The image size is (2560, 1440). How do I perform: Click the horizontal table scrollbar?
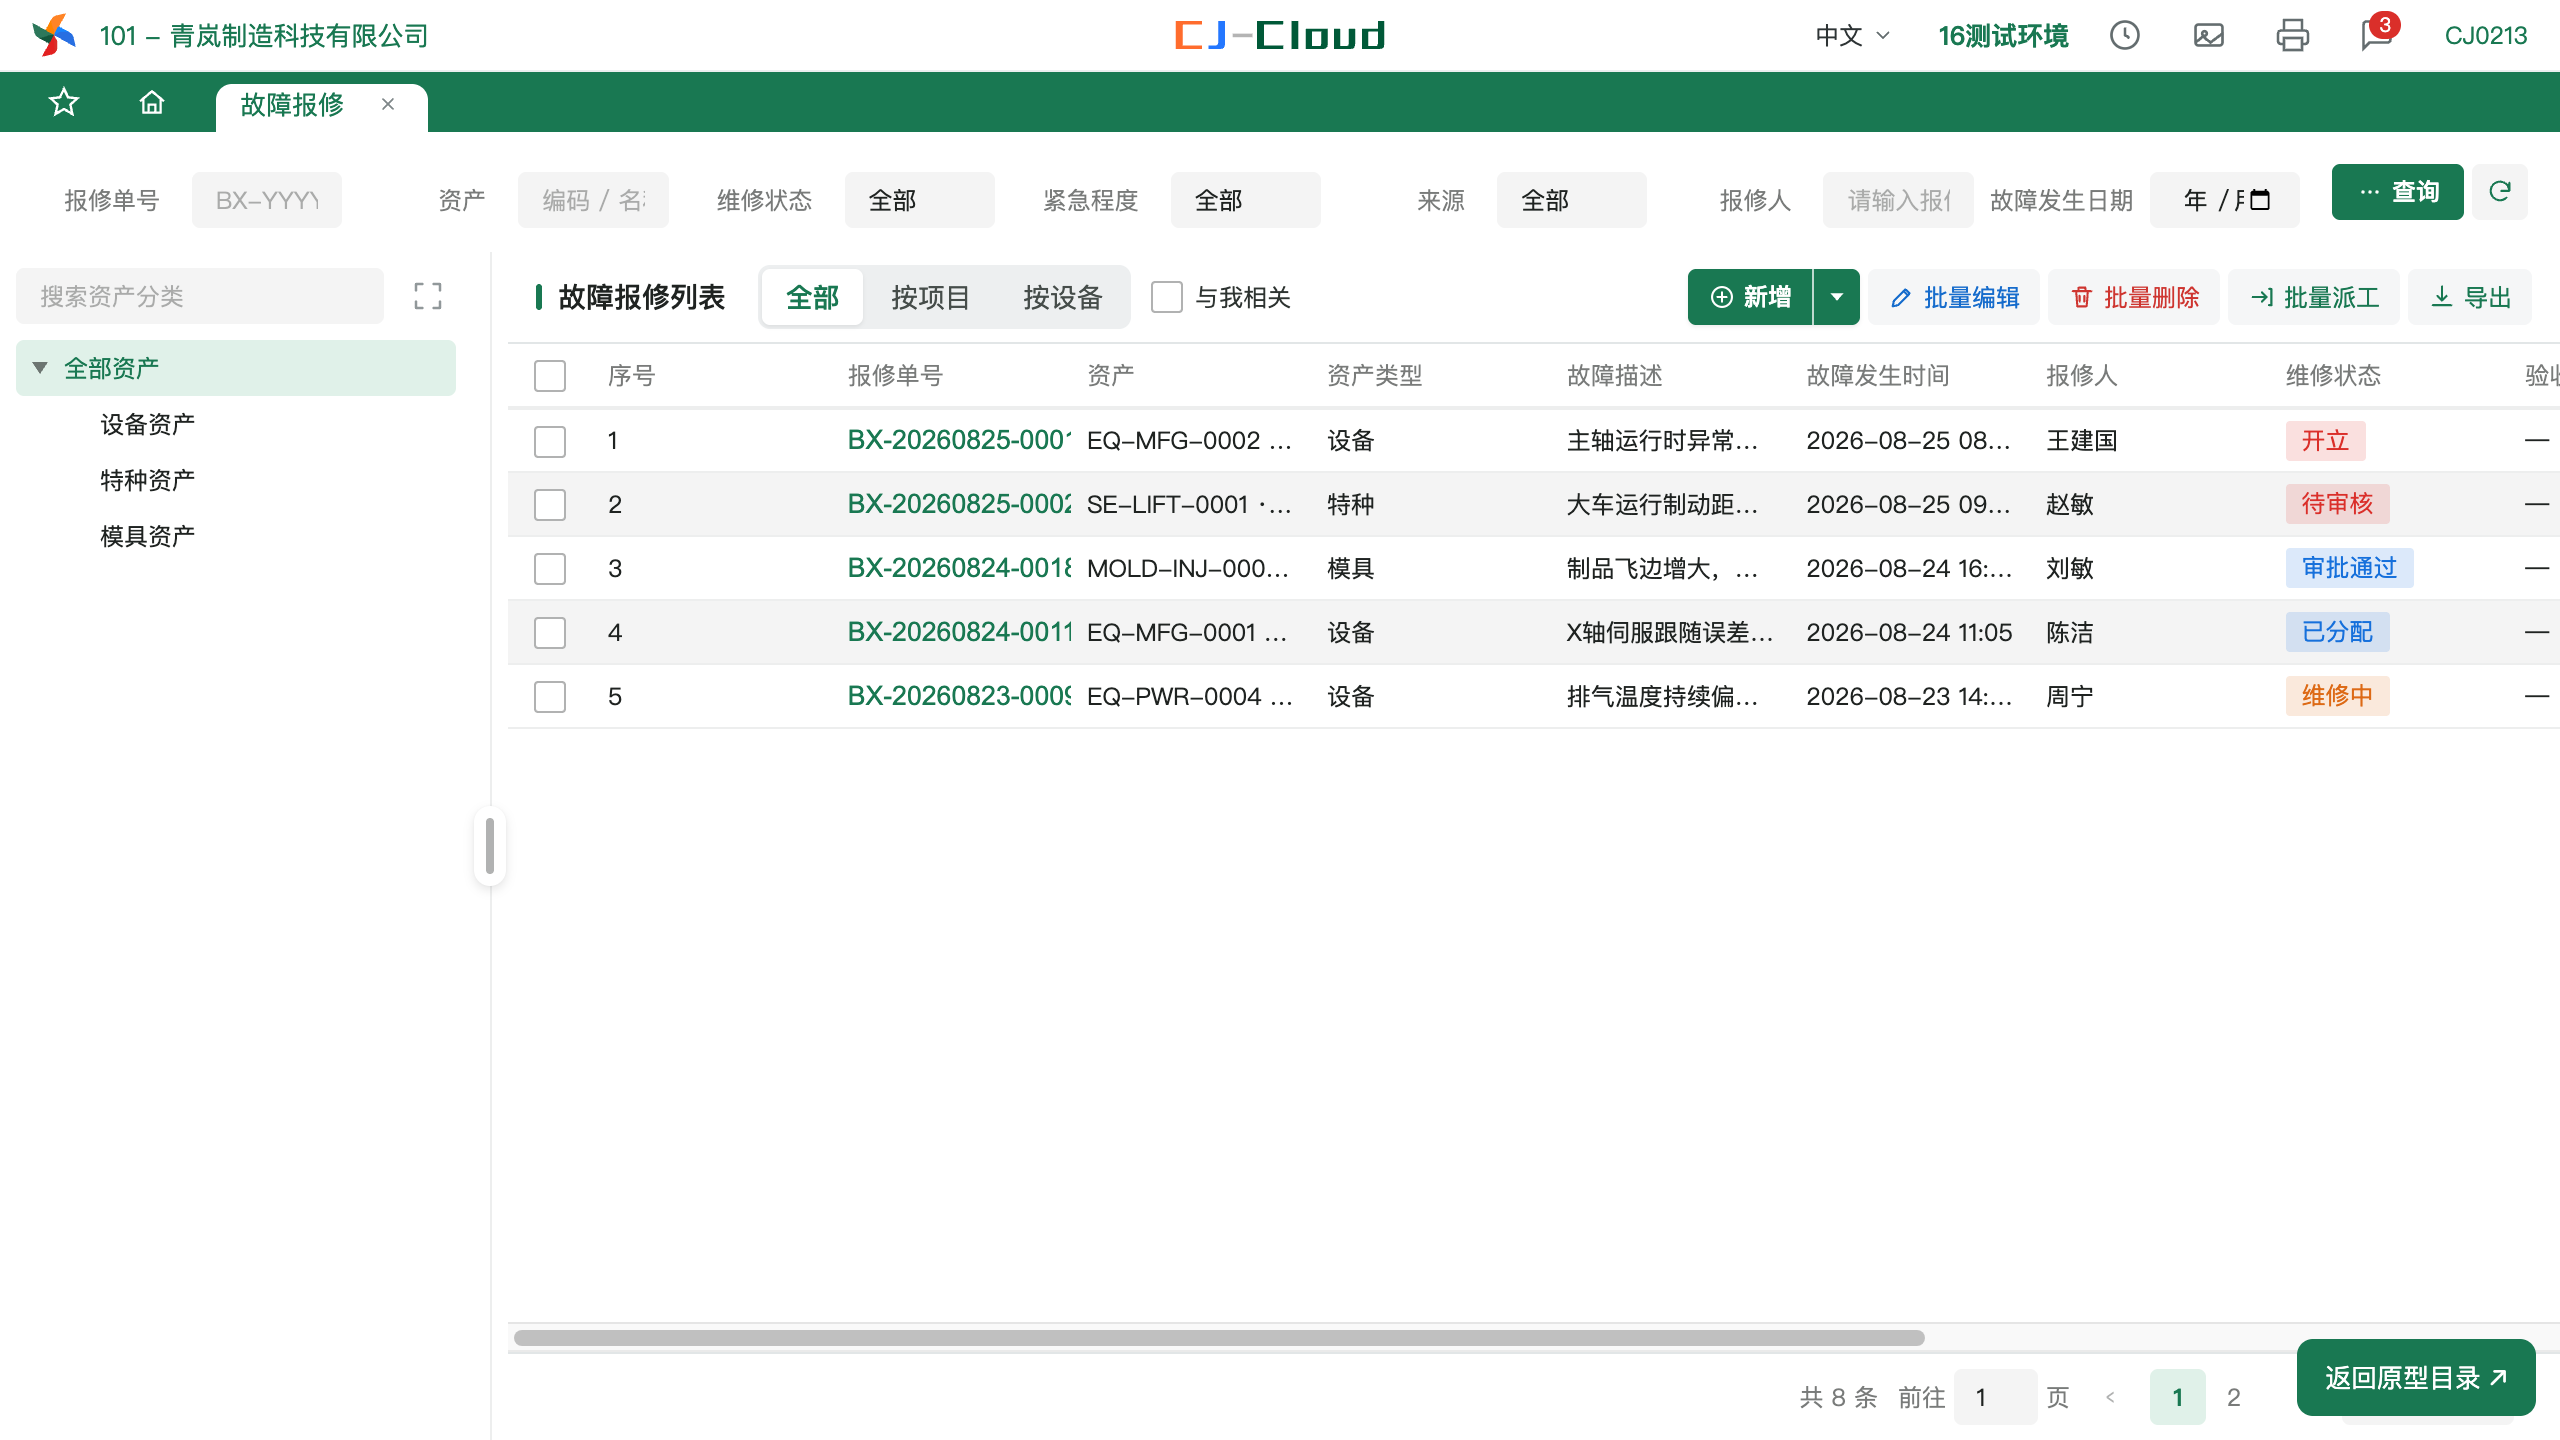pyautogui.click(x=1218, y=1338)
